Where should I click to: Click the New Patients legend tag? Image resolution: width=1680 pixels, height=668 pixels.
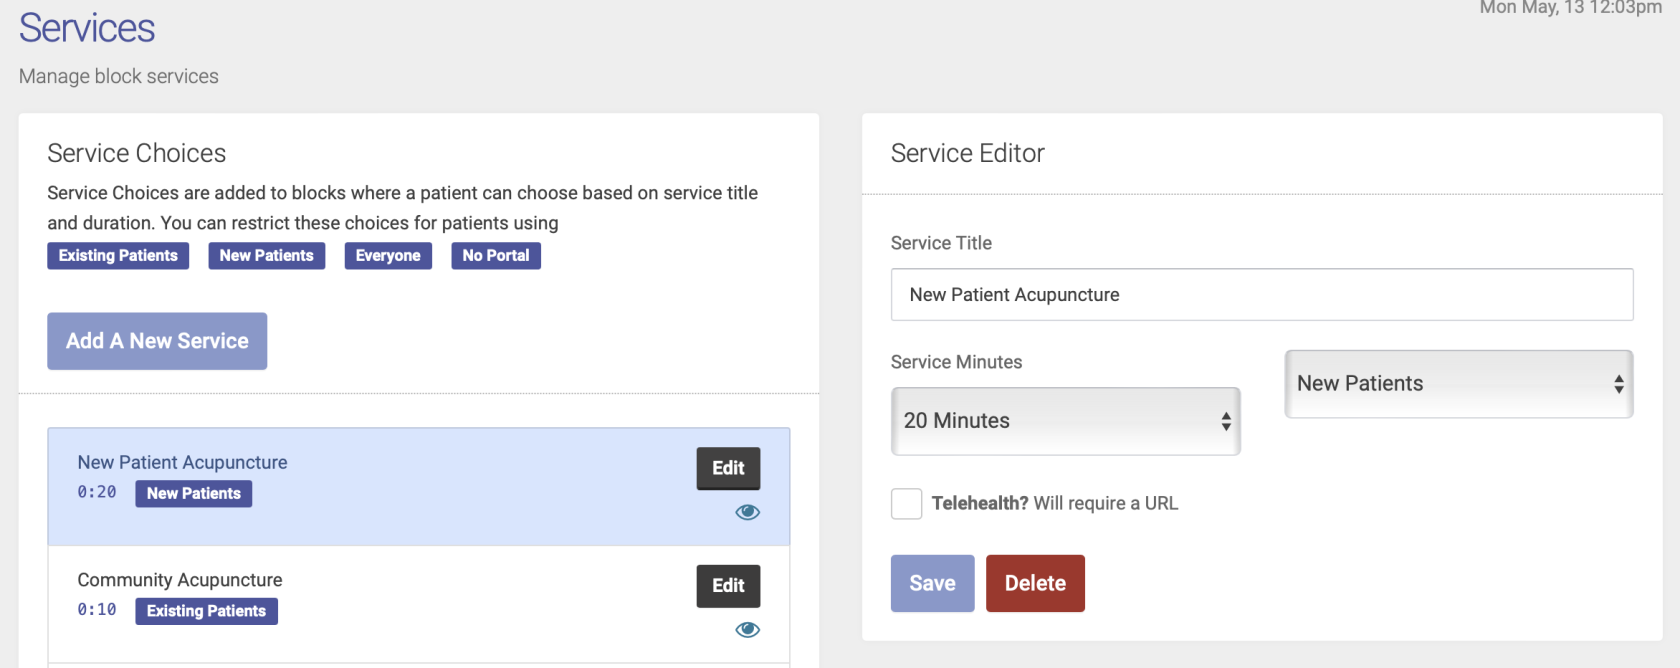point(266,256)
